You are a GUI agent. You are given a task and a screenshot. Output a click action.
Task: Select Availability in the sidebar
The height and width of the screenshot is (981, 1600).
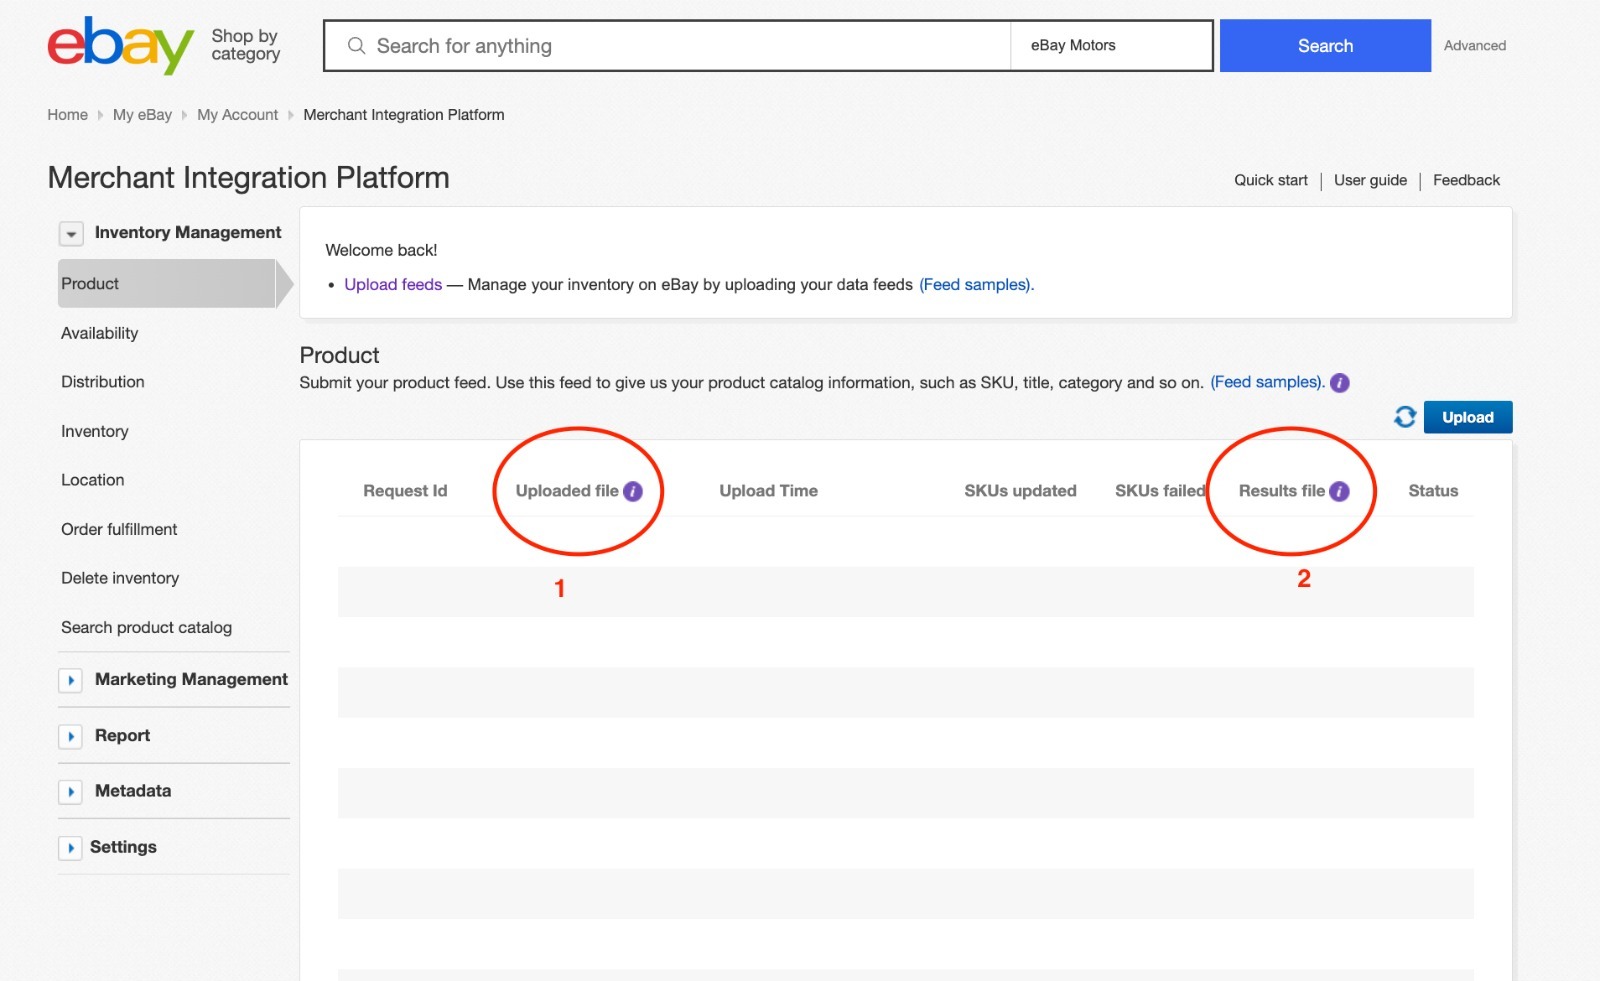click(x=99, y=333)
